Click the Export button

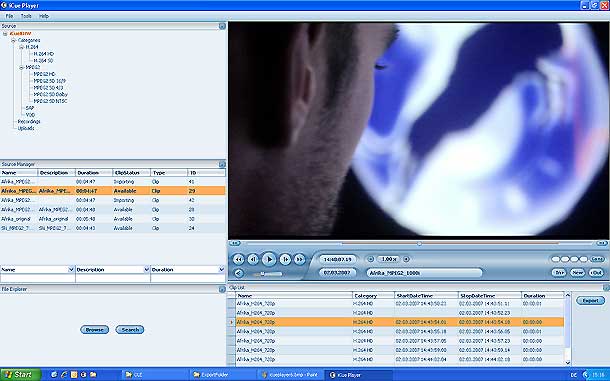pyautogui.click(x=590, y=300)
